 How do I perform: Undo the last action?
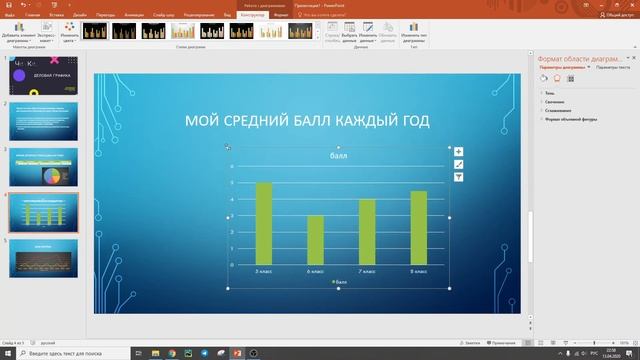23,5
